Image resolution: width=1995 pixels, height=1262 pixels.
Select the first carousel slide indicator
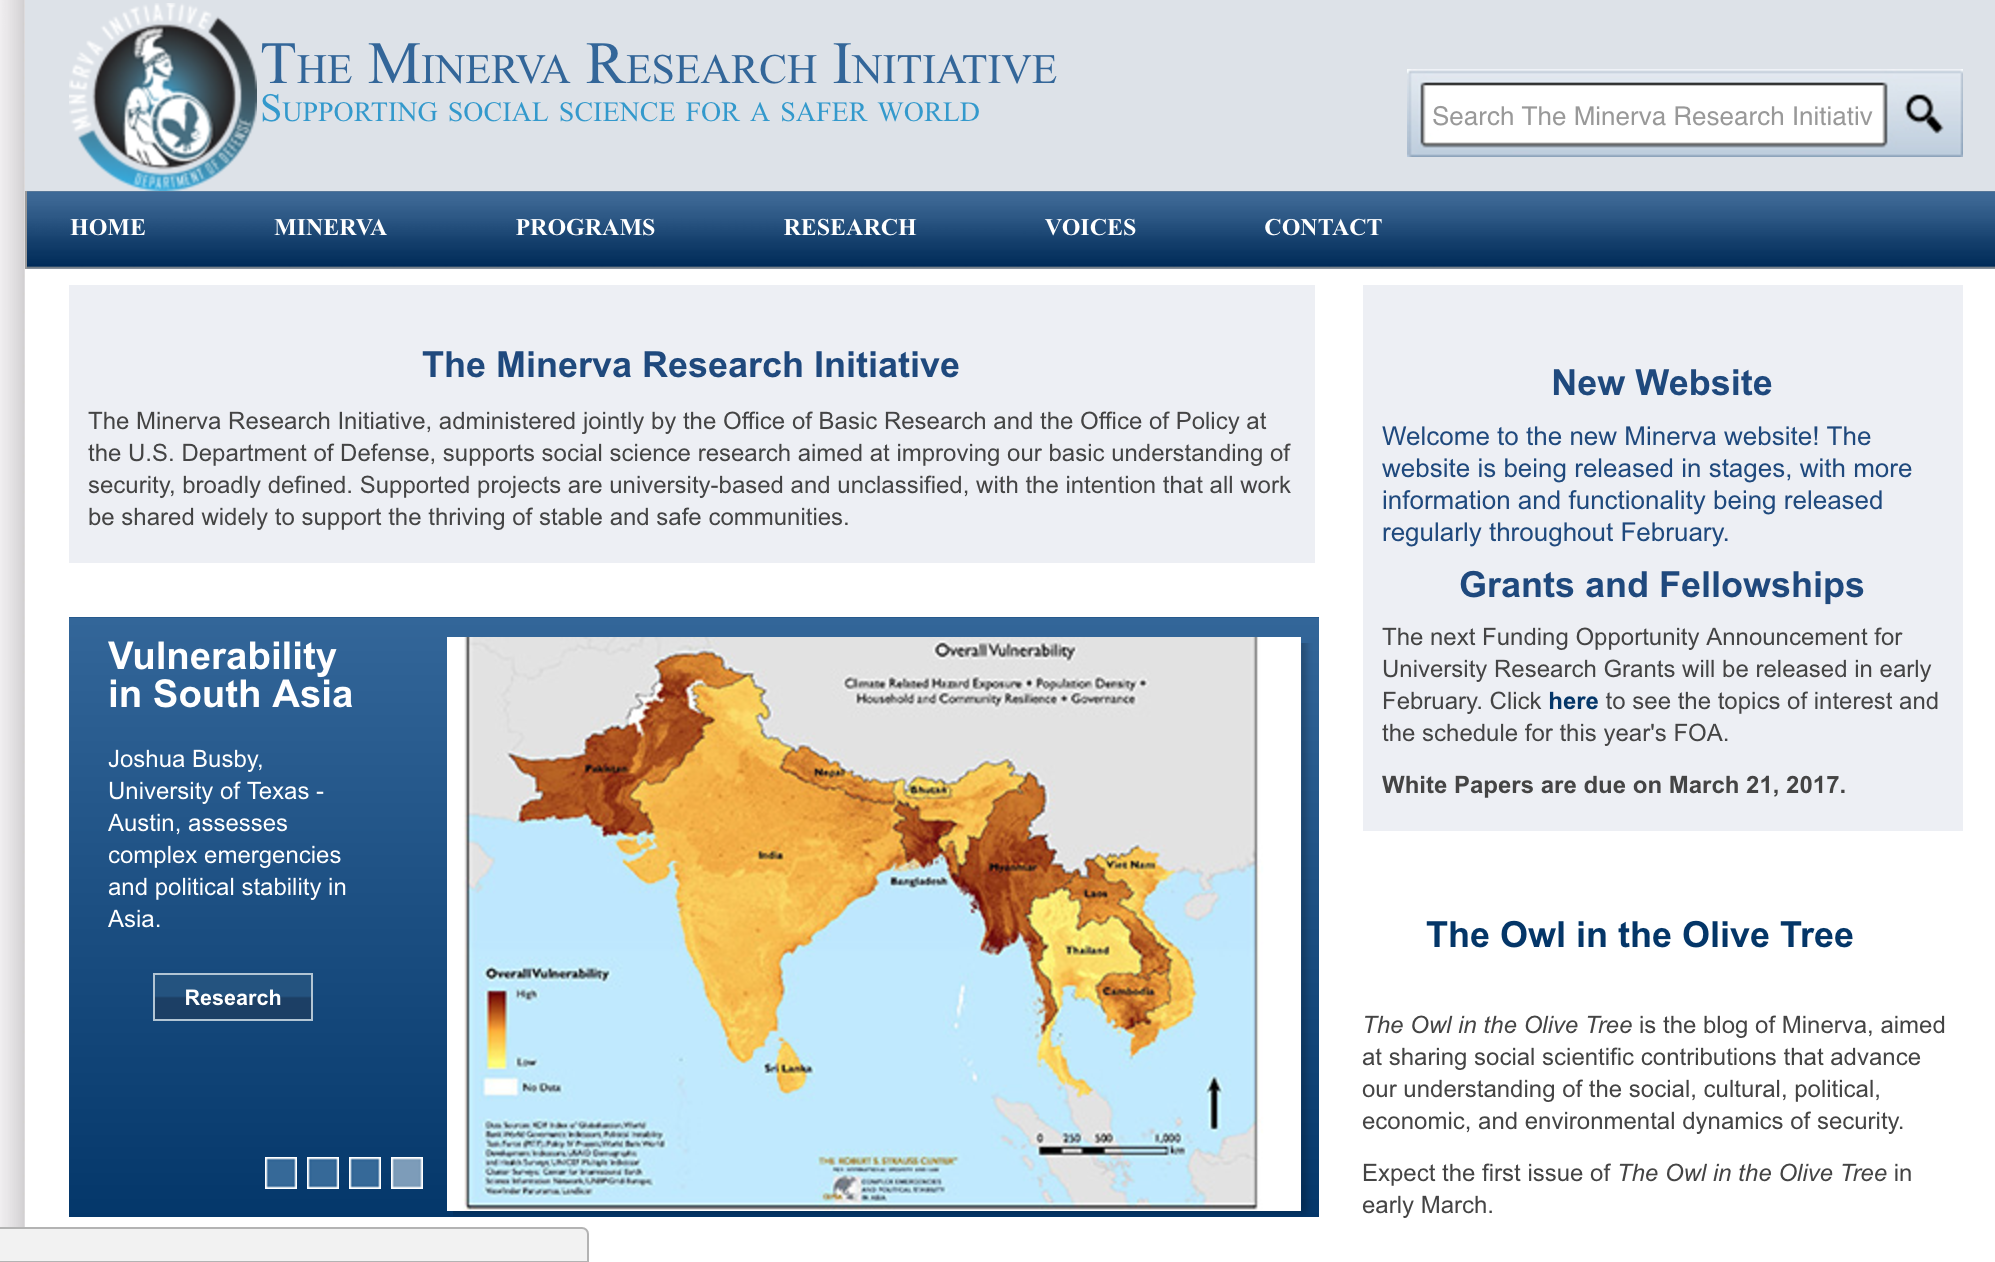(281, 1172)
